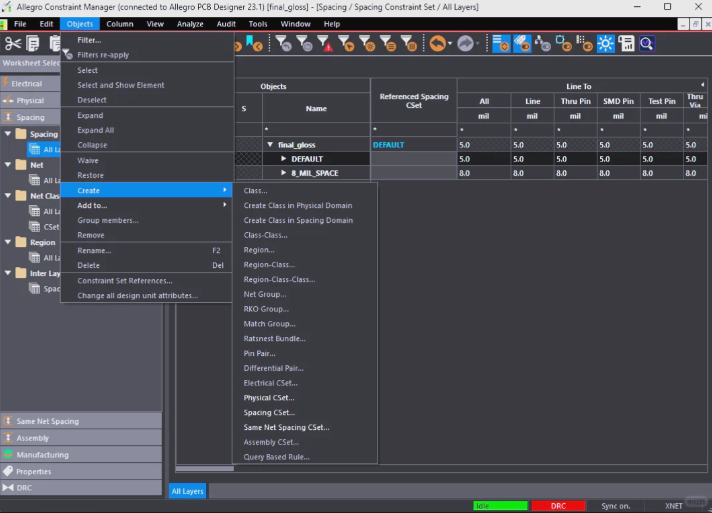Choose Differential Pair... from Create submenu
This screenshot has width=712, height=513.
coord(305,368)
